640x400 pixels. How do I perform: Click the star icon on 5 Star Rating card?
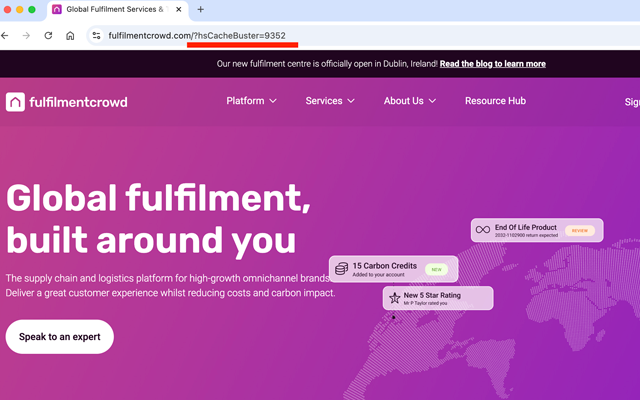(394, 298)
